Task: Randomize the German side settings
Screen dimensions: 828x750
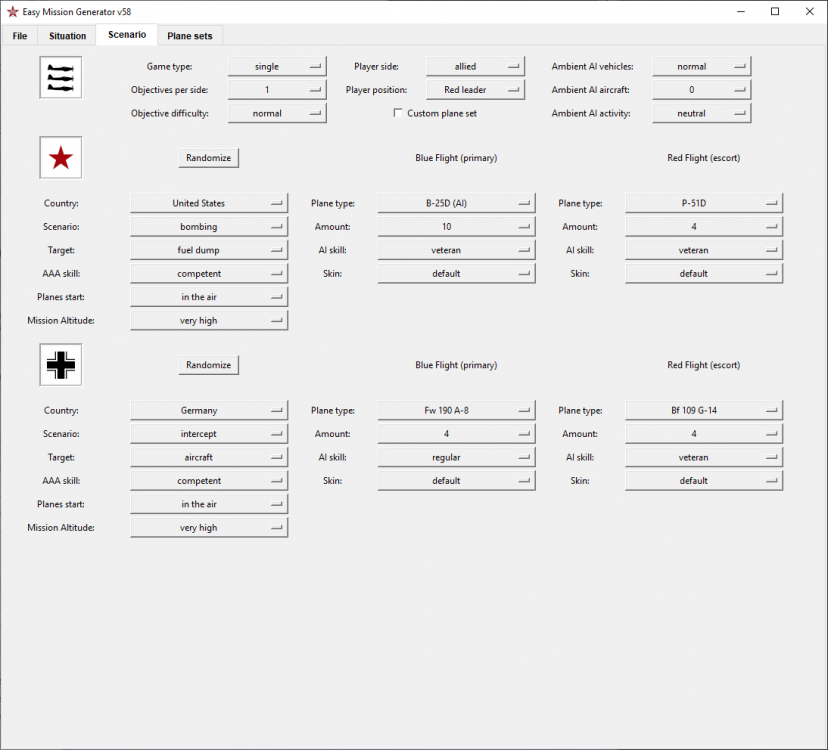Action: point(209,365)
